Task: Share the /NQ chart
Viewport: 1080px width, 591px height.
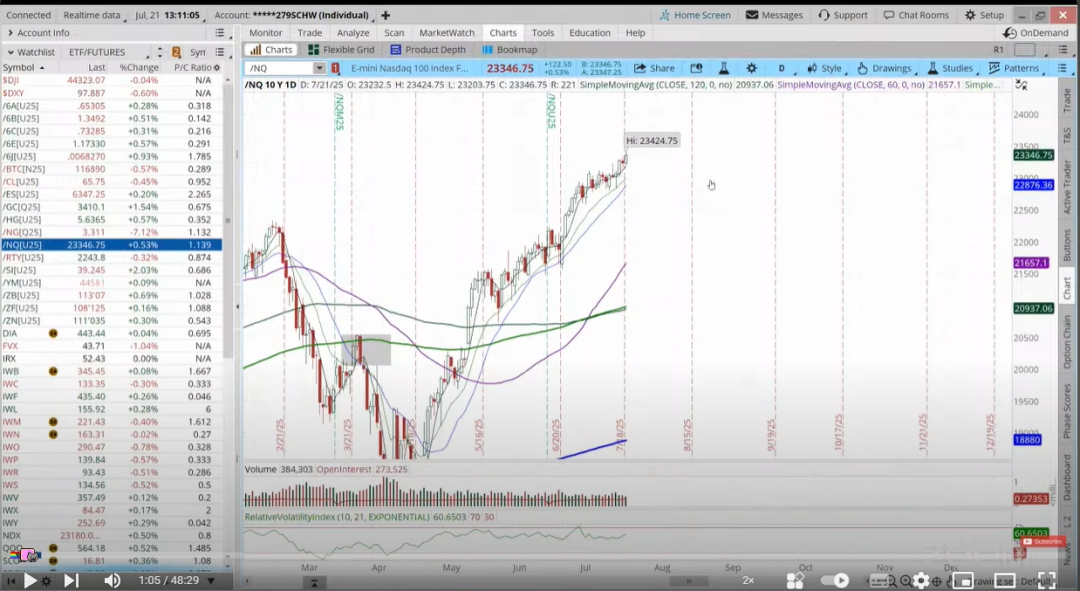Action: [654, 68]
